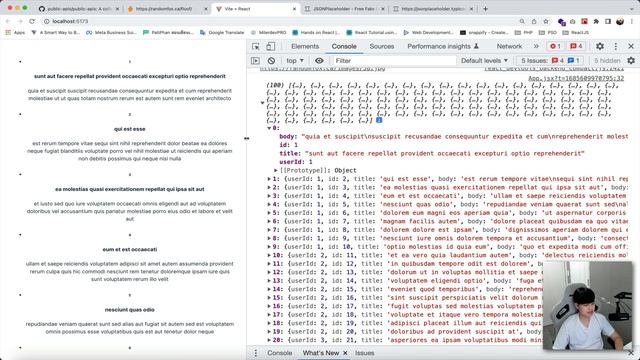The height and width of the screenshot is (360, 640).
Task: Expand the [[Prototype]] Object entry
Action: pyautogui.click(x=276, y=170)
